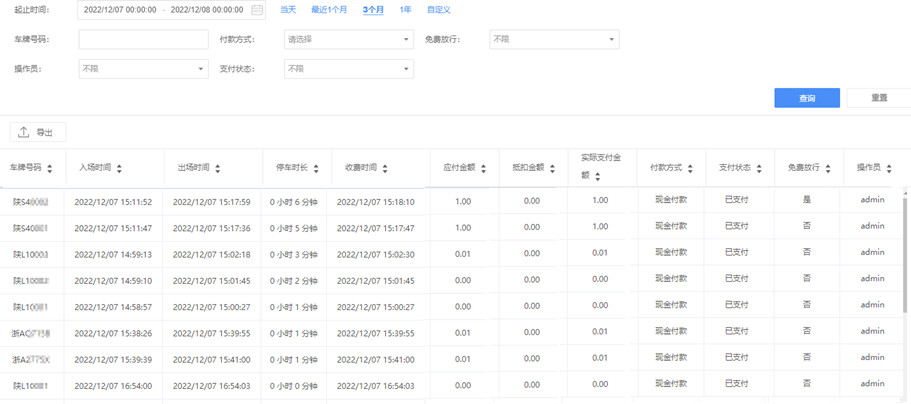
Task: Sort by 操作员 column arrows
Action: click(x=889, y=169)
